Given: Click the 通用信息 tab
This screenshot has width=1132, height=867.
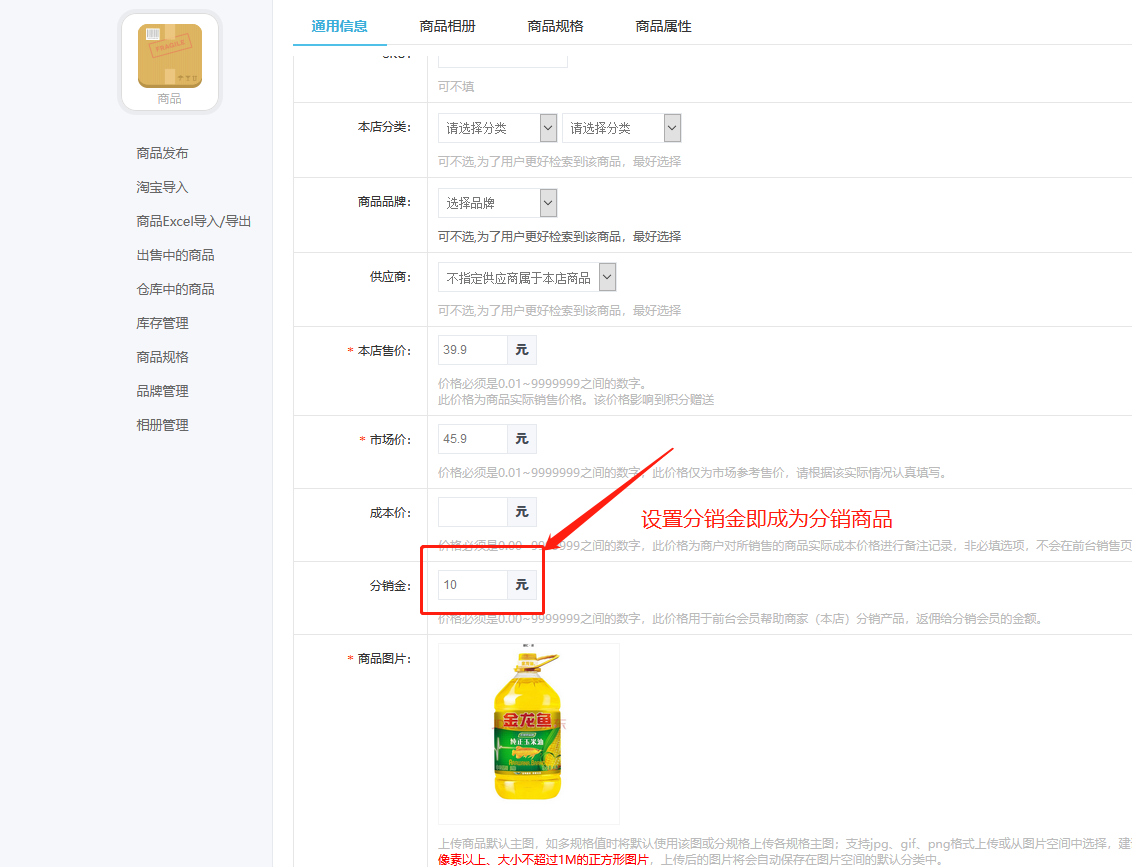Looking at the screenshot, I should pyautogui.click(x=339, y=26).
